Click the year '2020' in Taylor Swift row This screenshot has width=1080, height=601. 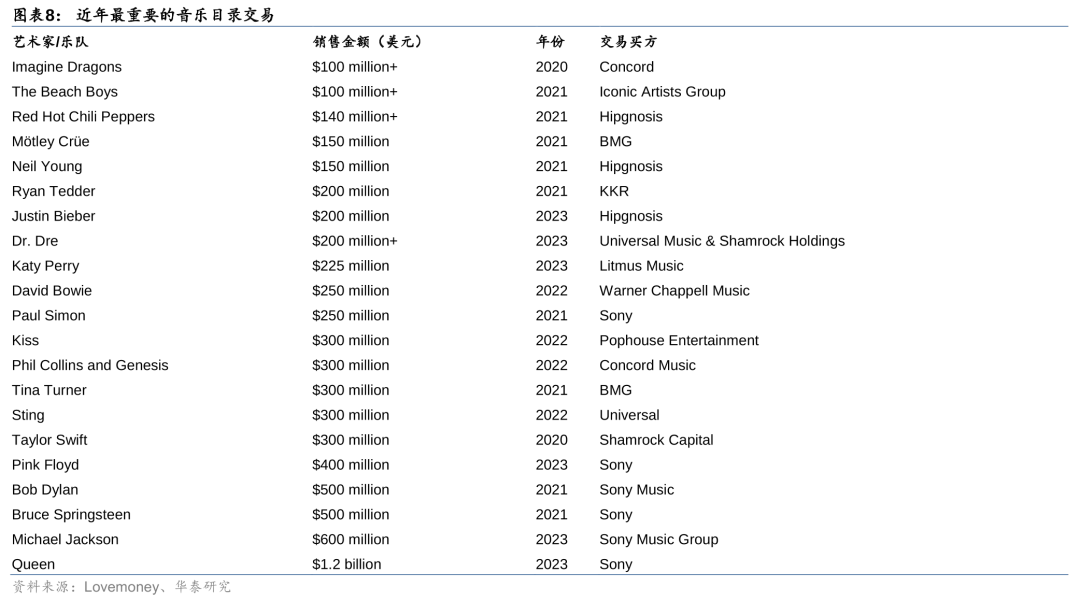click(552, 440)
